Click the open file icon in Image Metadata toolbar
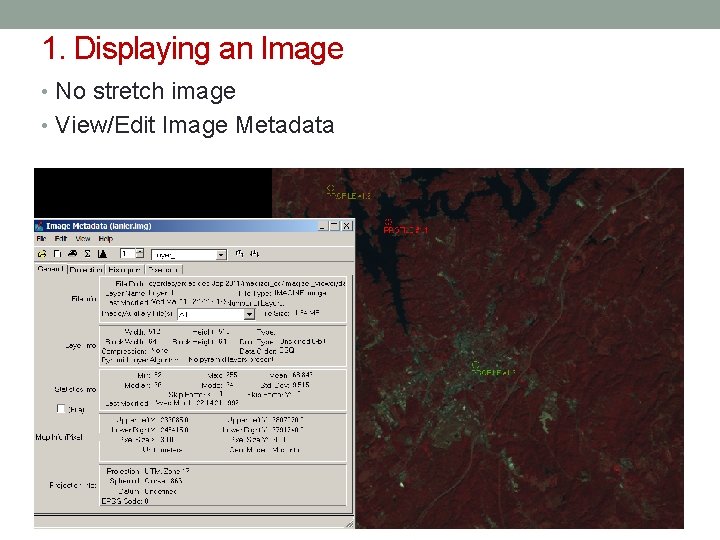 [42, 253]
